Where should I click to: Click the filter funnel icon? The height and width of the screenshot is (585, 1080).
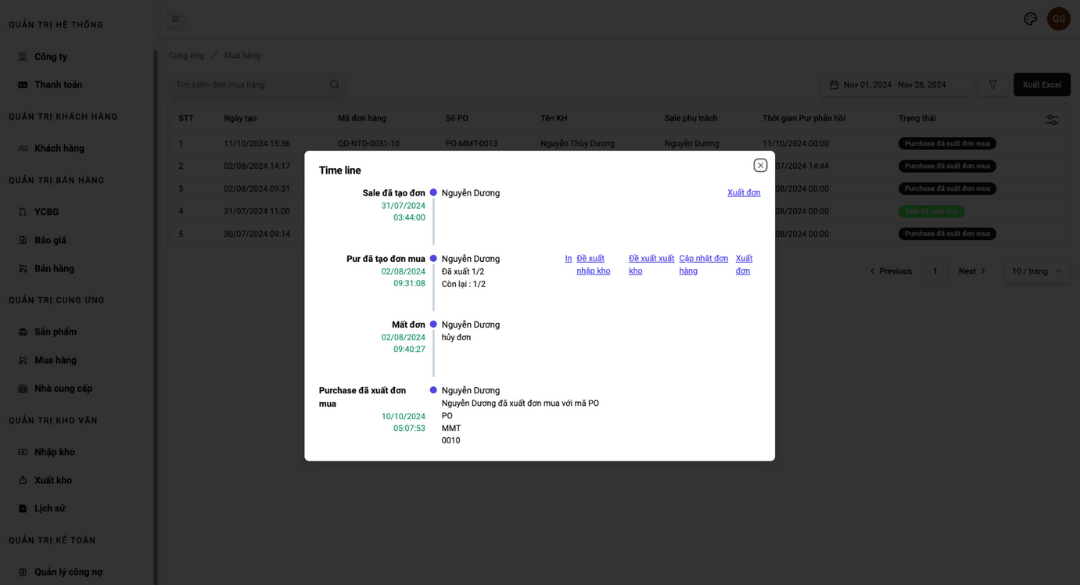pos(993,85)
